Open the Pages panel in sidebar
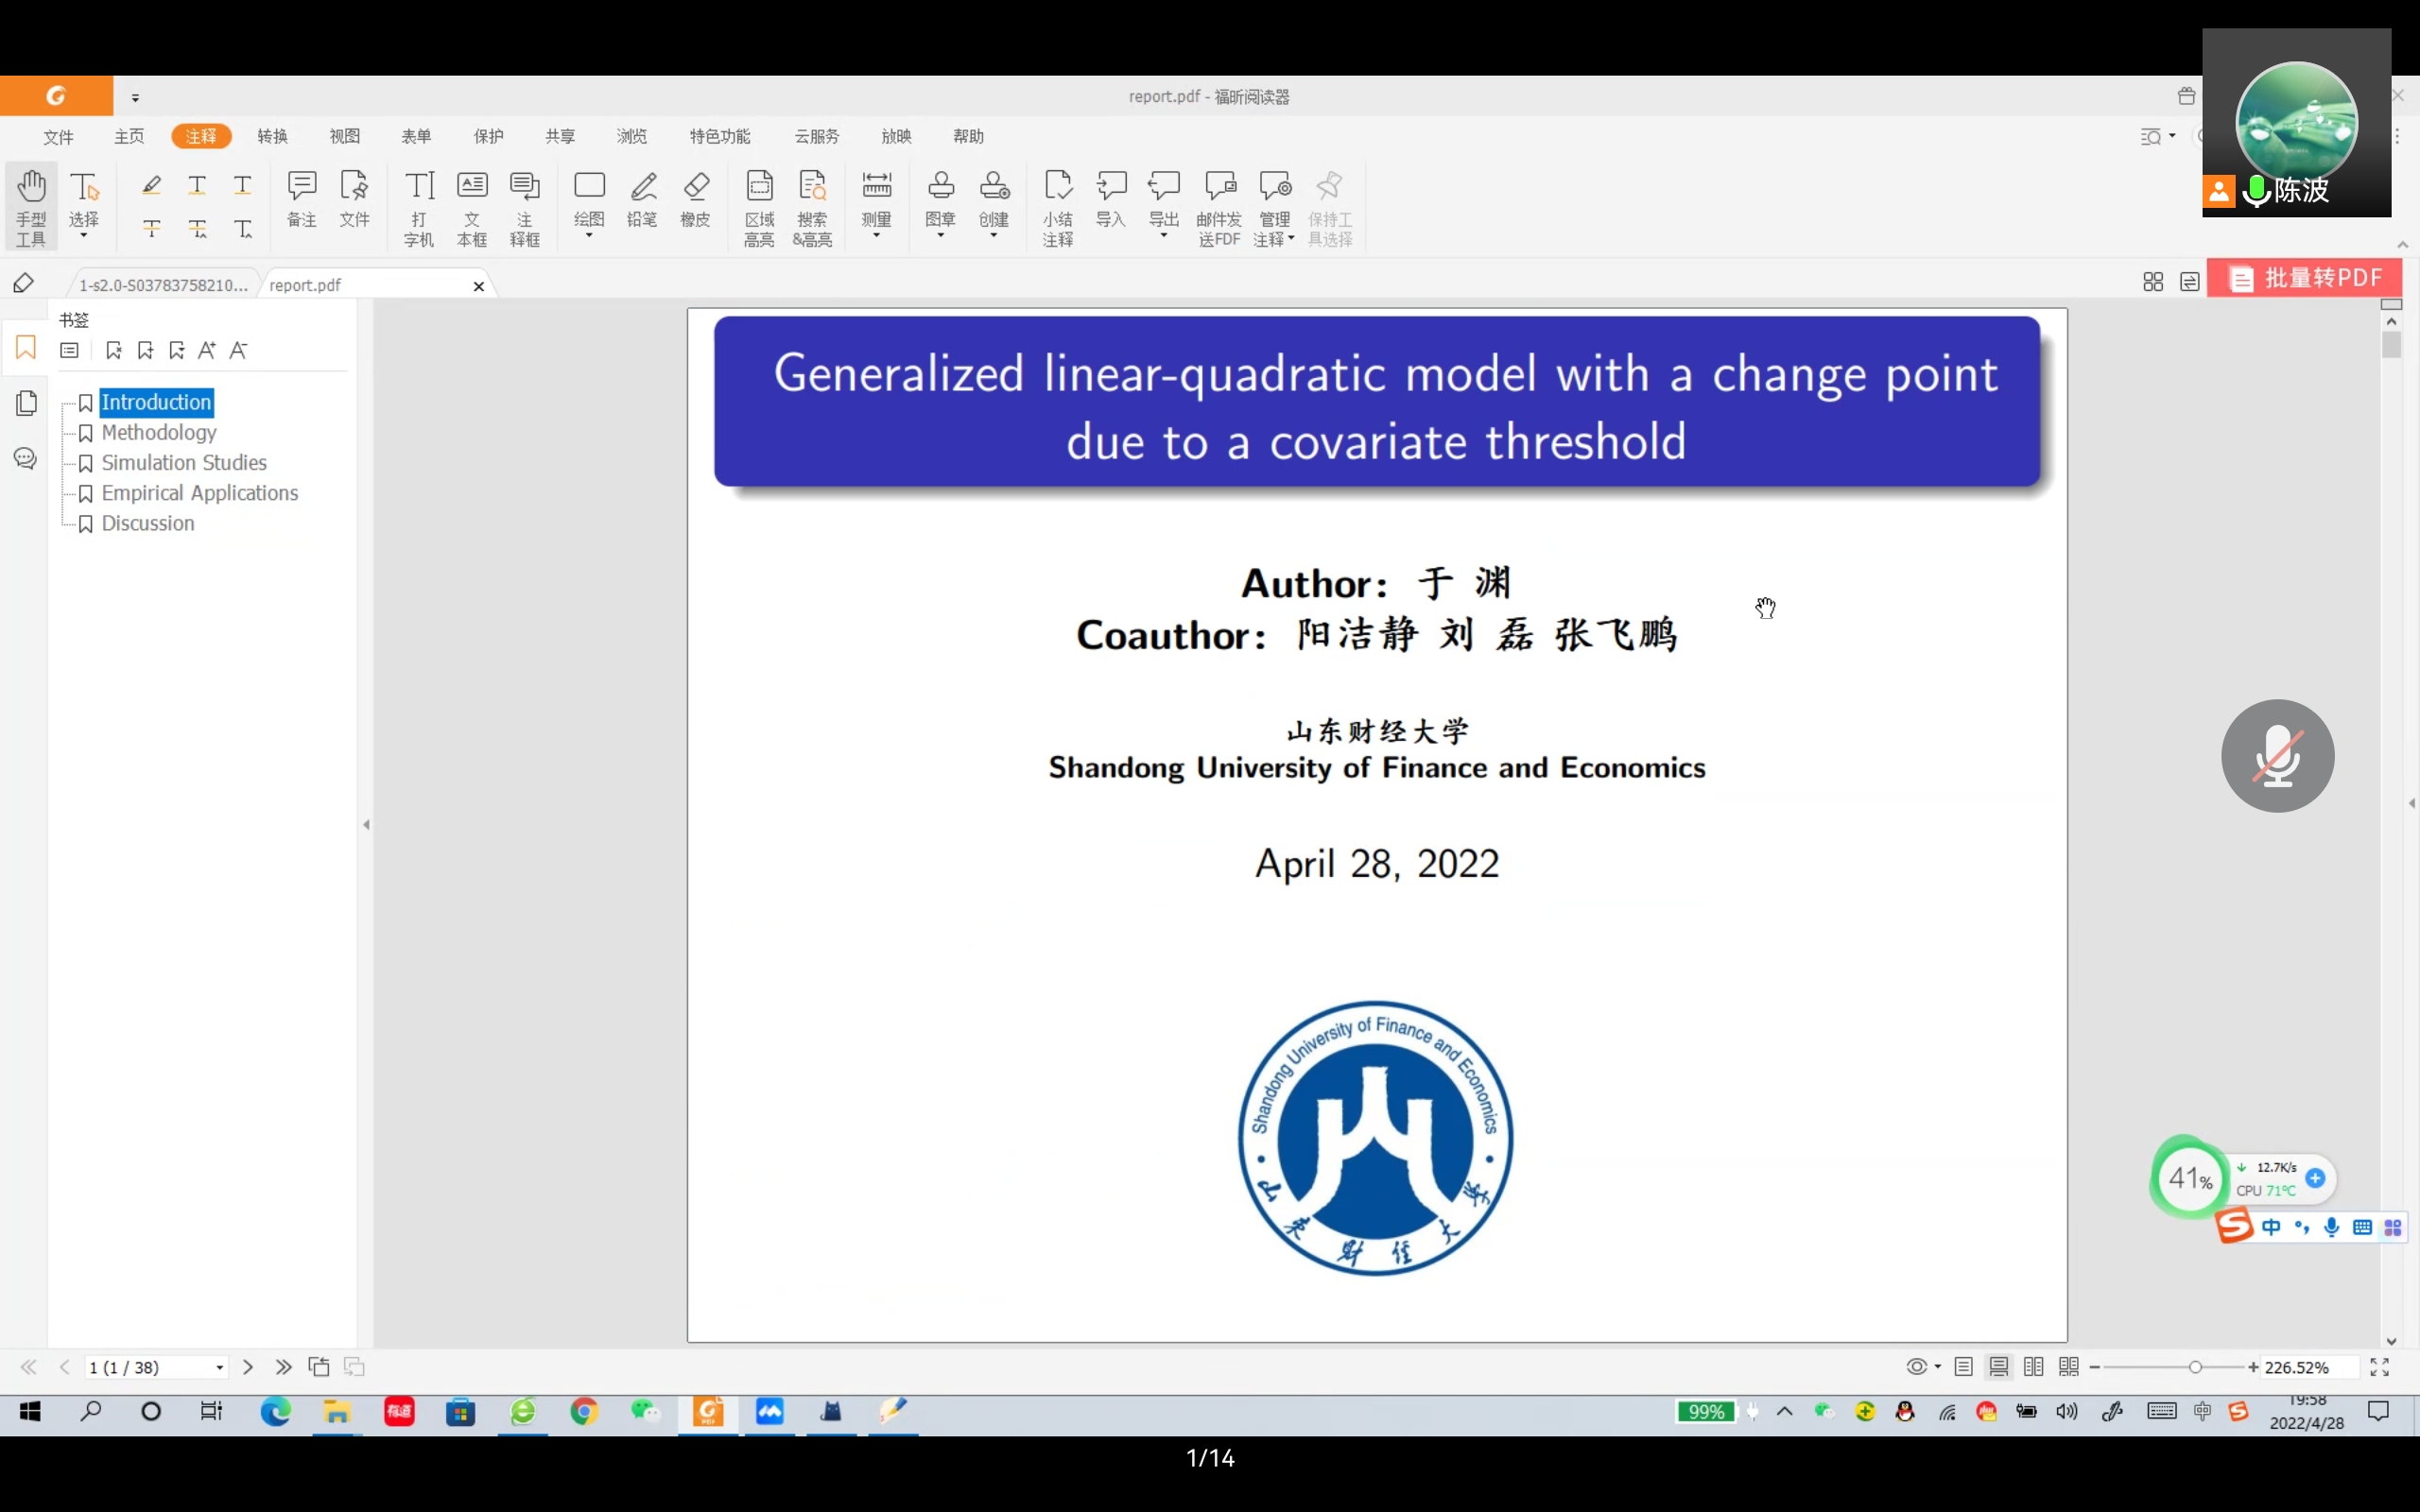2420x1512 pixels. 26,403
